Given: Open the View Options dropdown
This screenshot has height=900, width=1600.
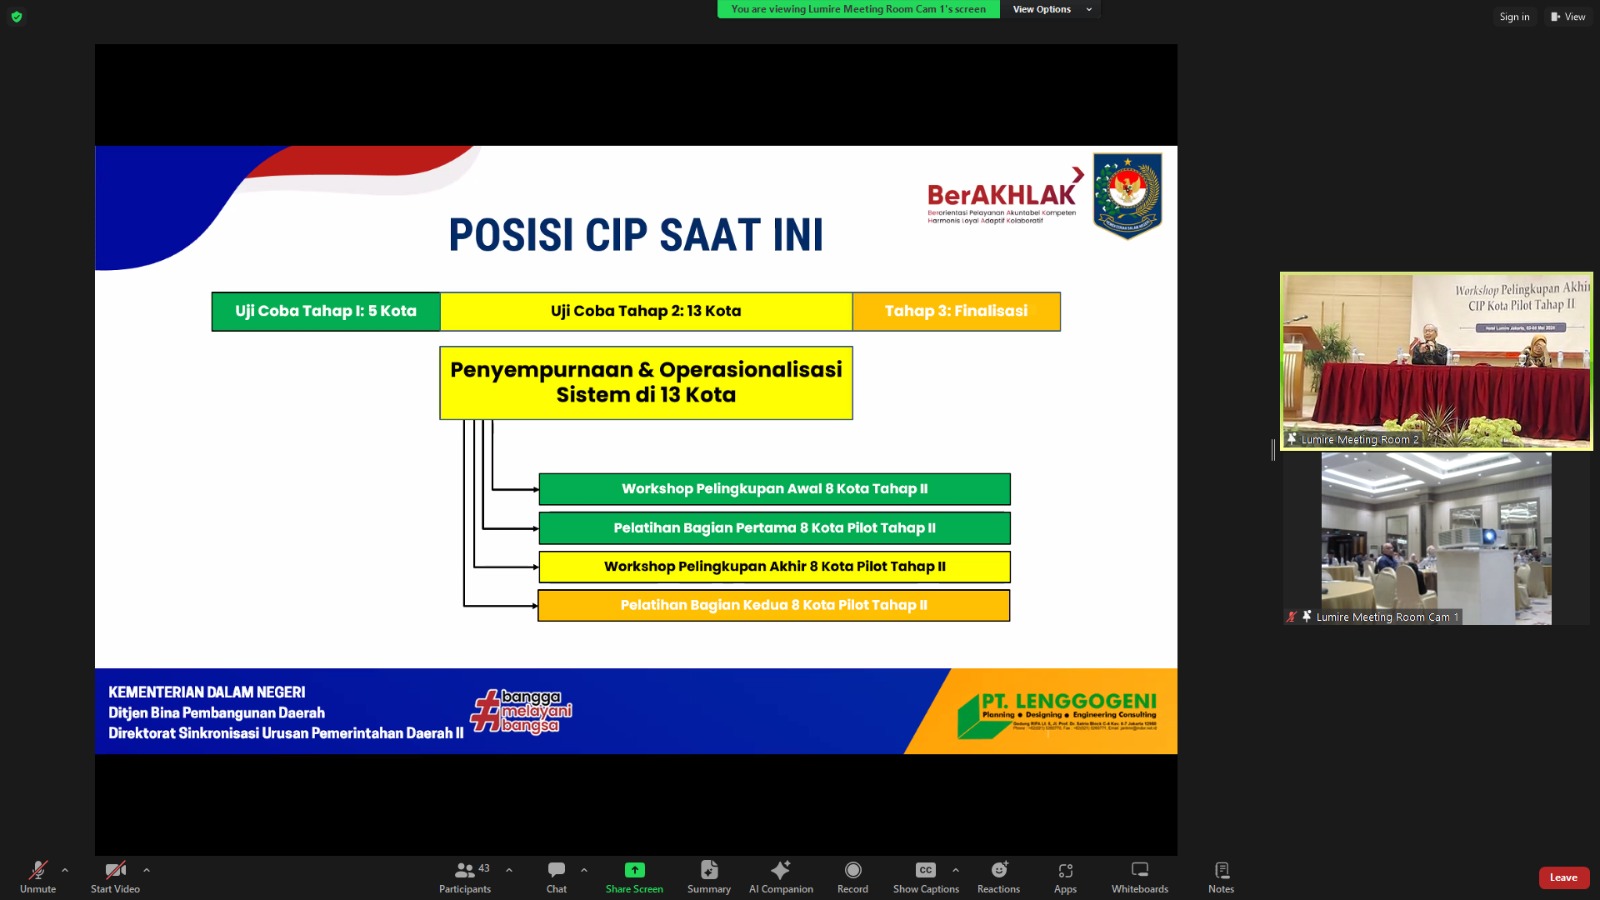Looking at the screenshot, I should coord(1050,9).
